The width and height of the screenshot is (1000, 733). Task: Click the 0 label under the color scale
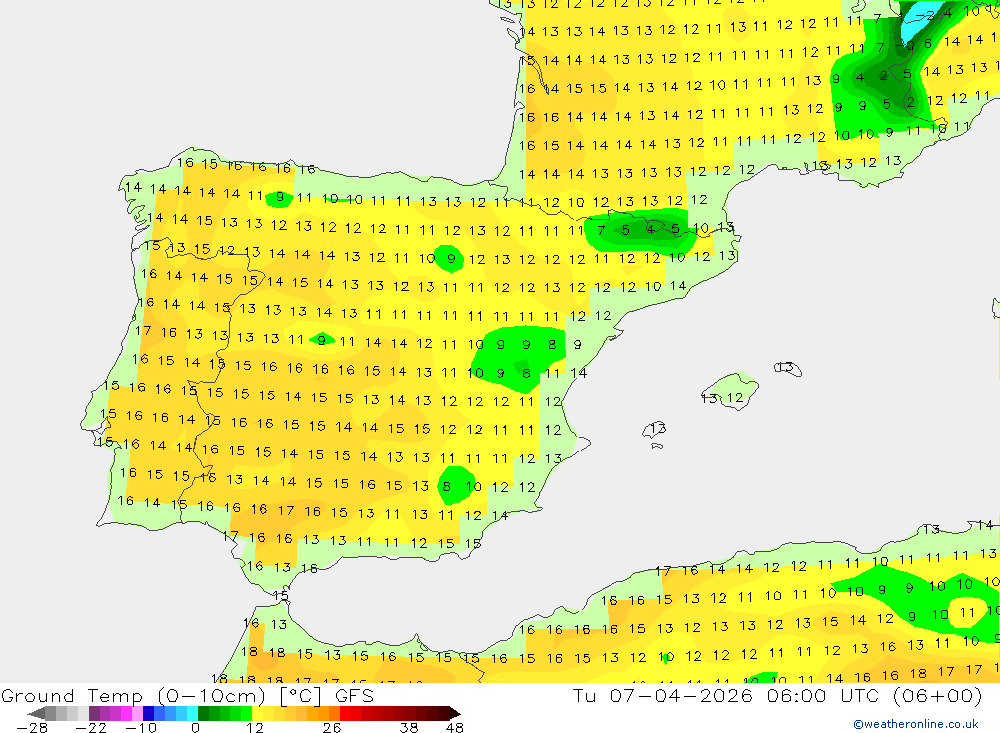pos(195,728)
